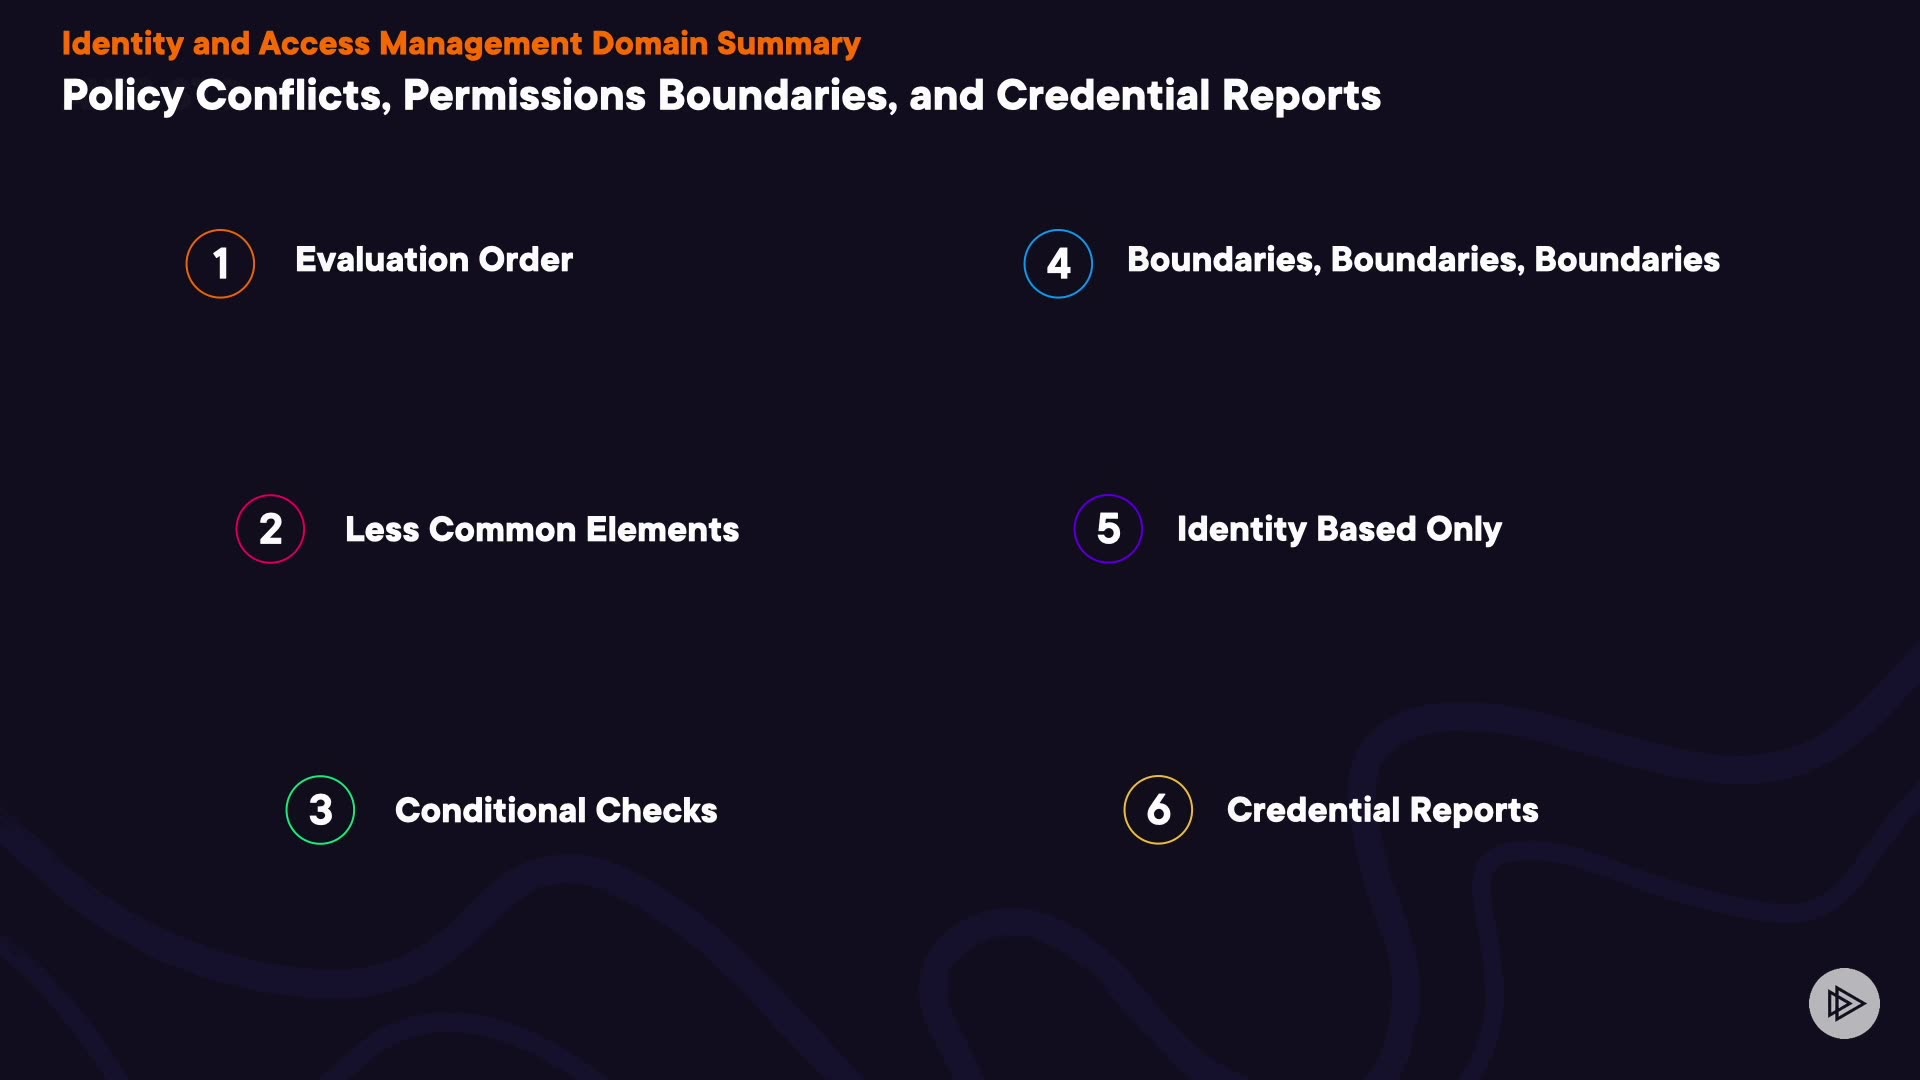The width and height of the screenshot is (1920, 1080).
Task: Click 'Credential Reports' in the white heading
Action: coord(1188,96)
